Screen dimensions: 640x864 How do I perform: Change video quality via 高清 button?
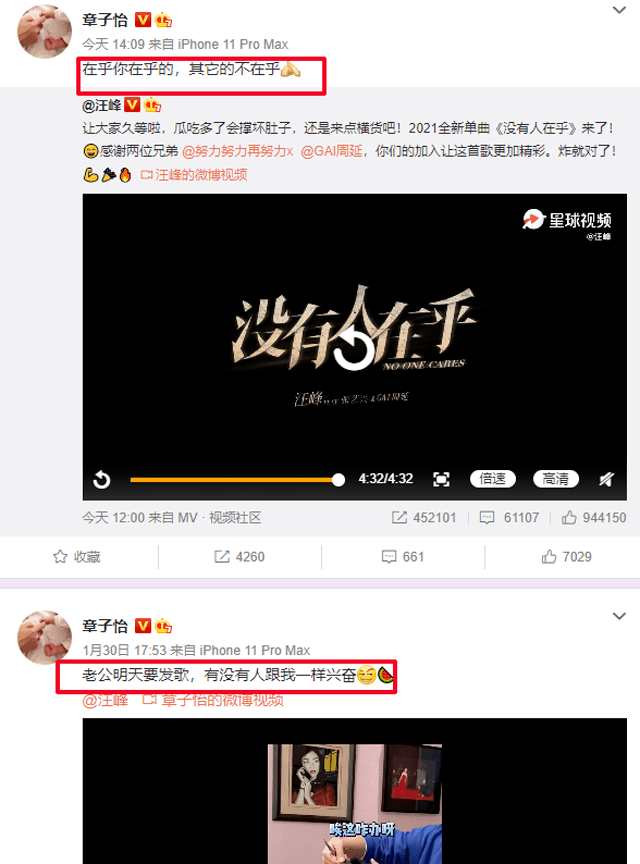click(556, 478)
